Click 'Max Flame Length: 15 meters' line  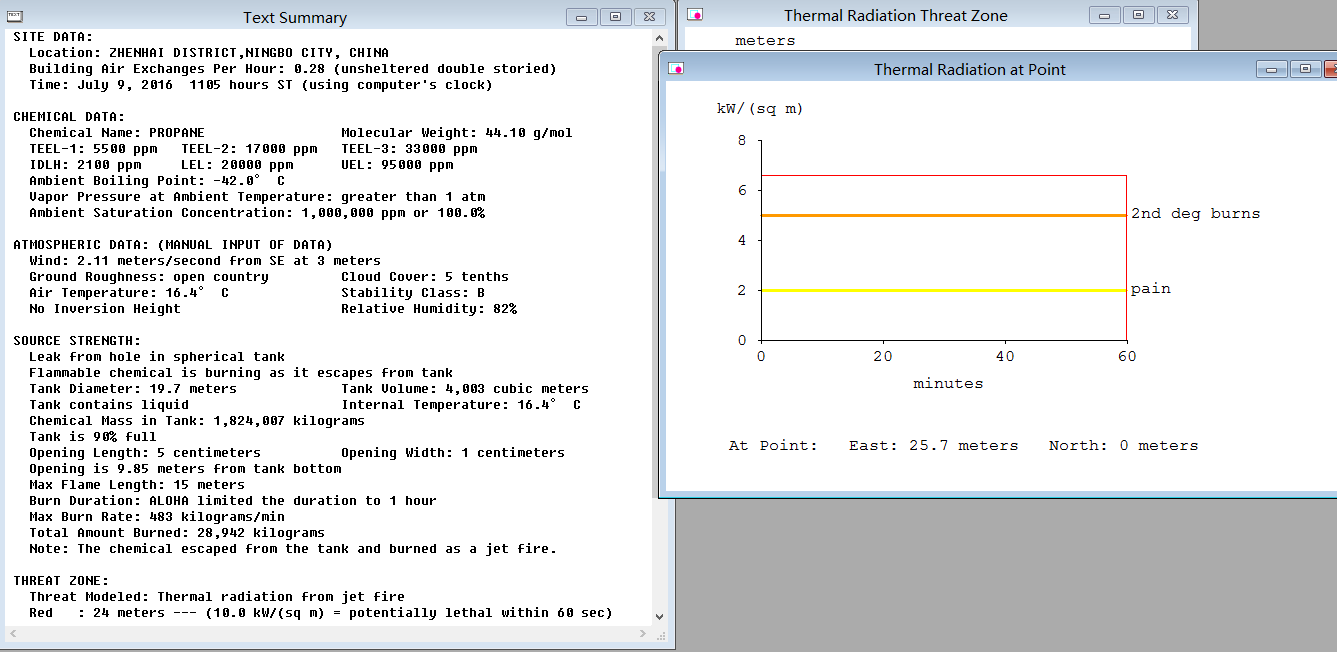(x=137, y=485)
